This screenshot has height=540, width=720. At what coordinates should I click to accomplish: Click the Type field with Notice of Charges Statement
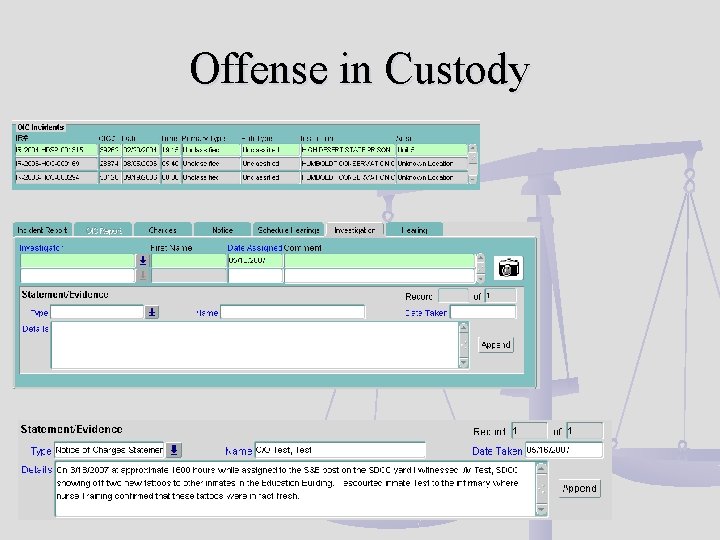(109, 450)
